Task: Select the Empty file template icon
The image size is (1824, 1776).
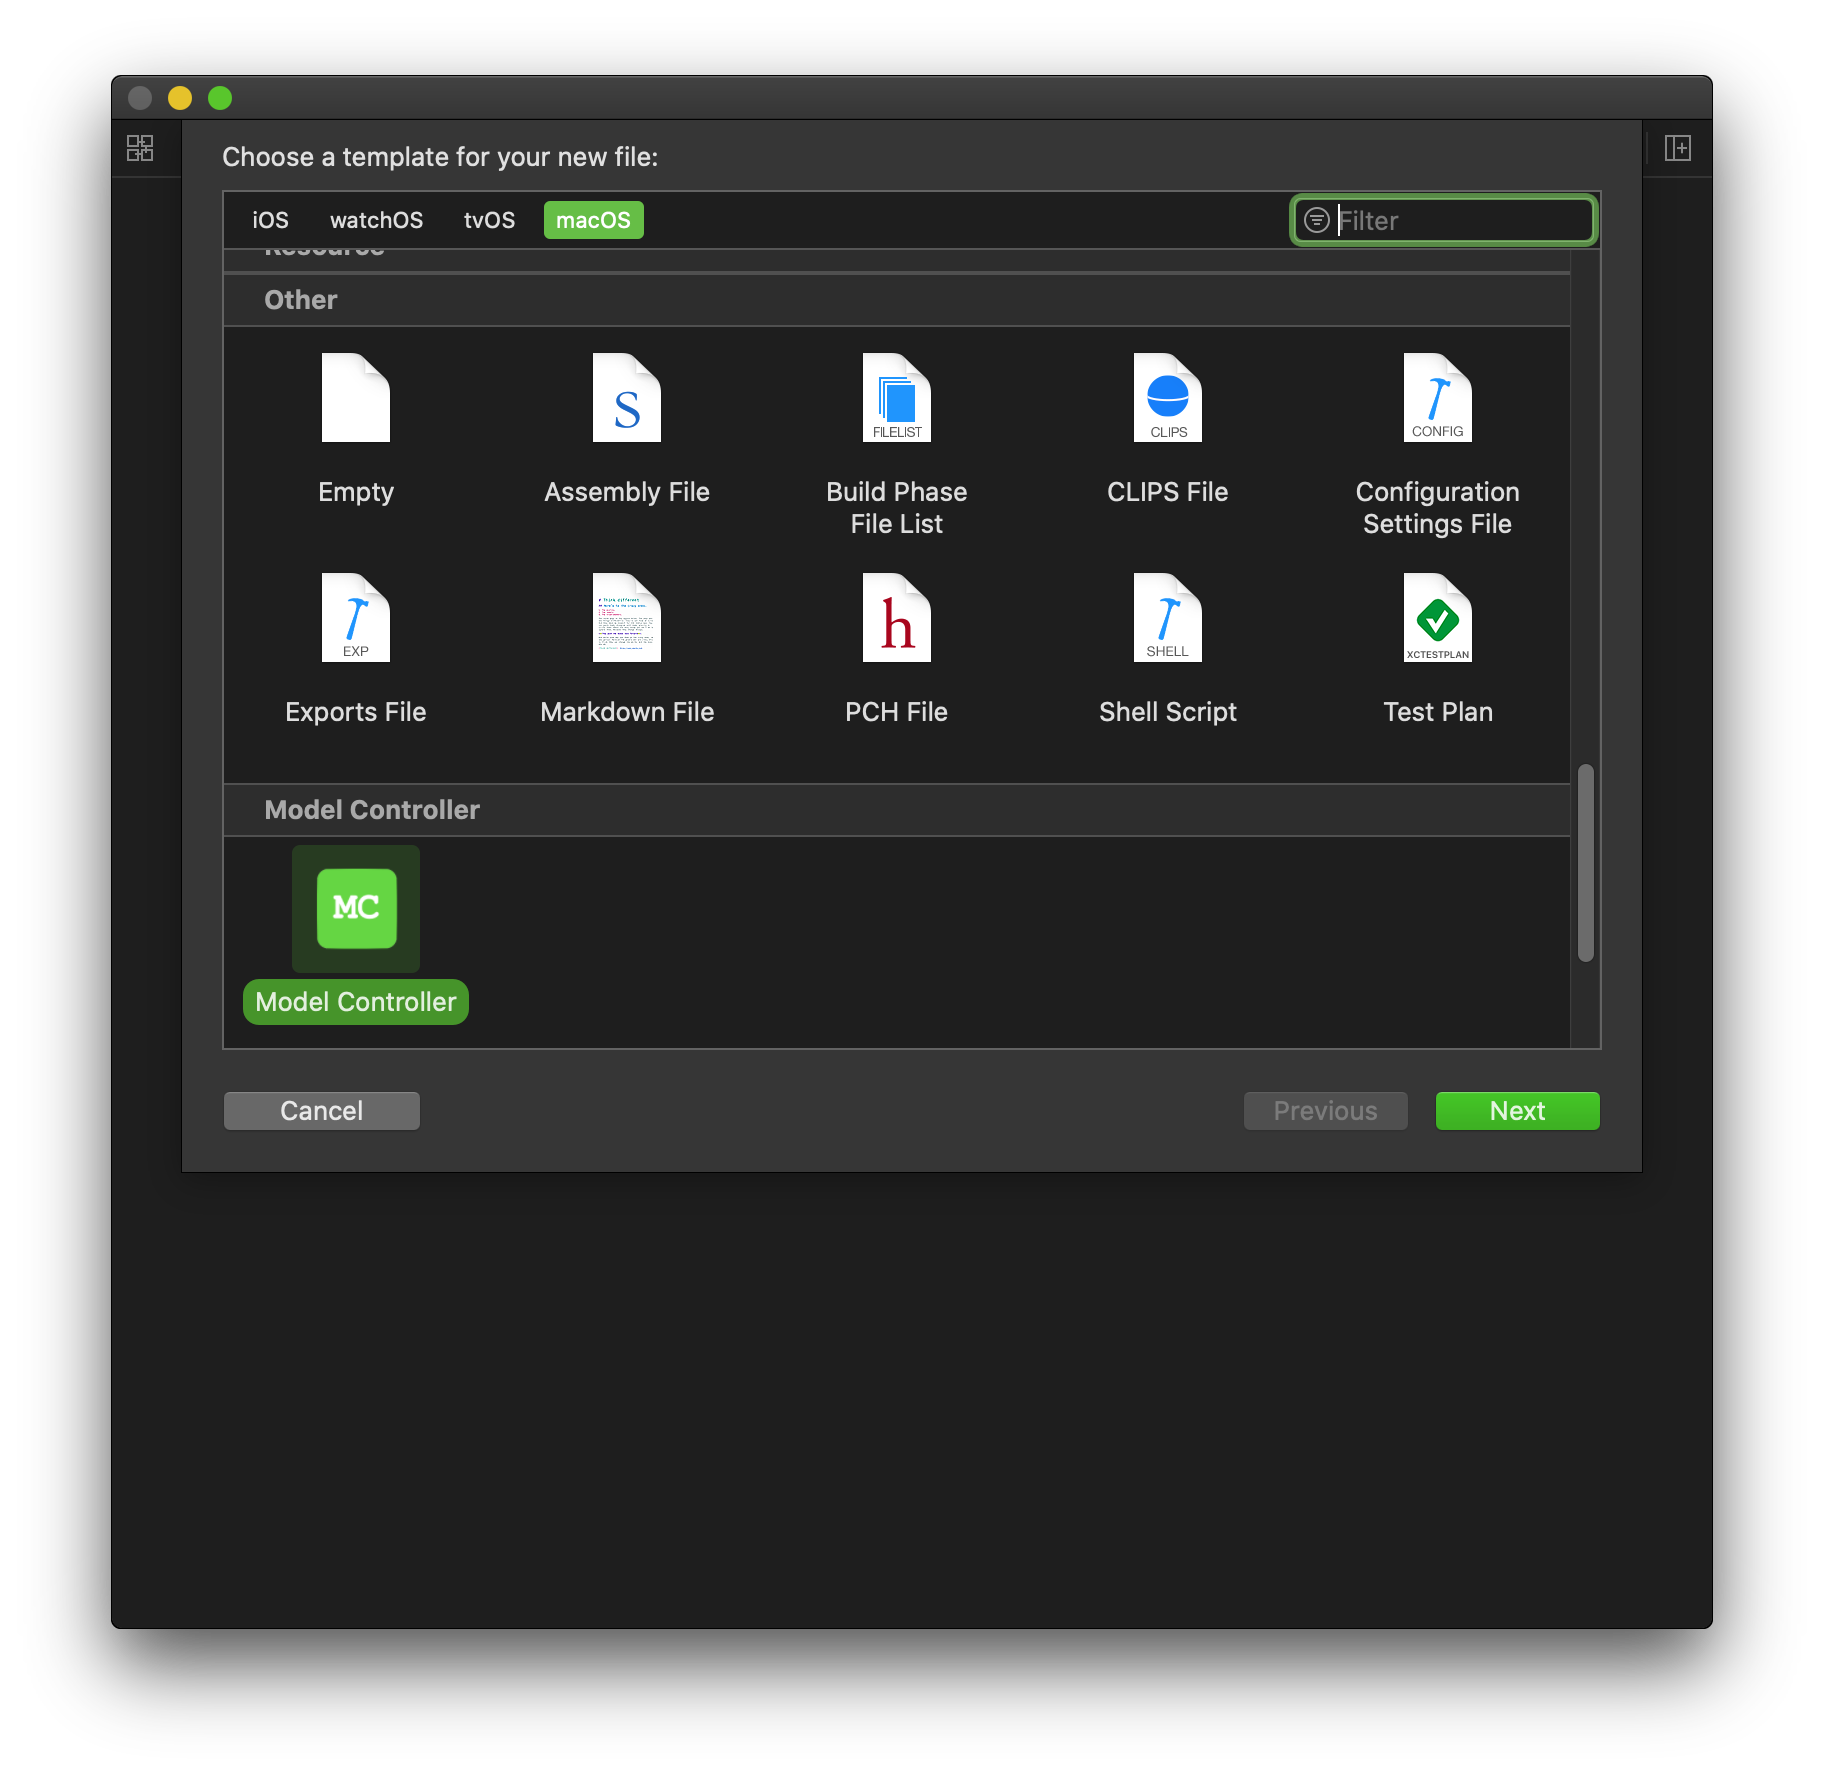Action: (x=355, y=399)
